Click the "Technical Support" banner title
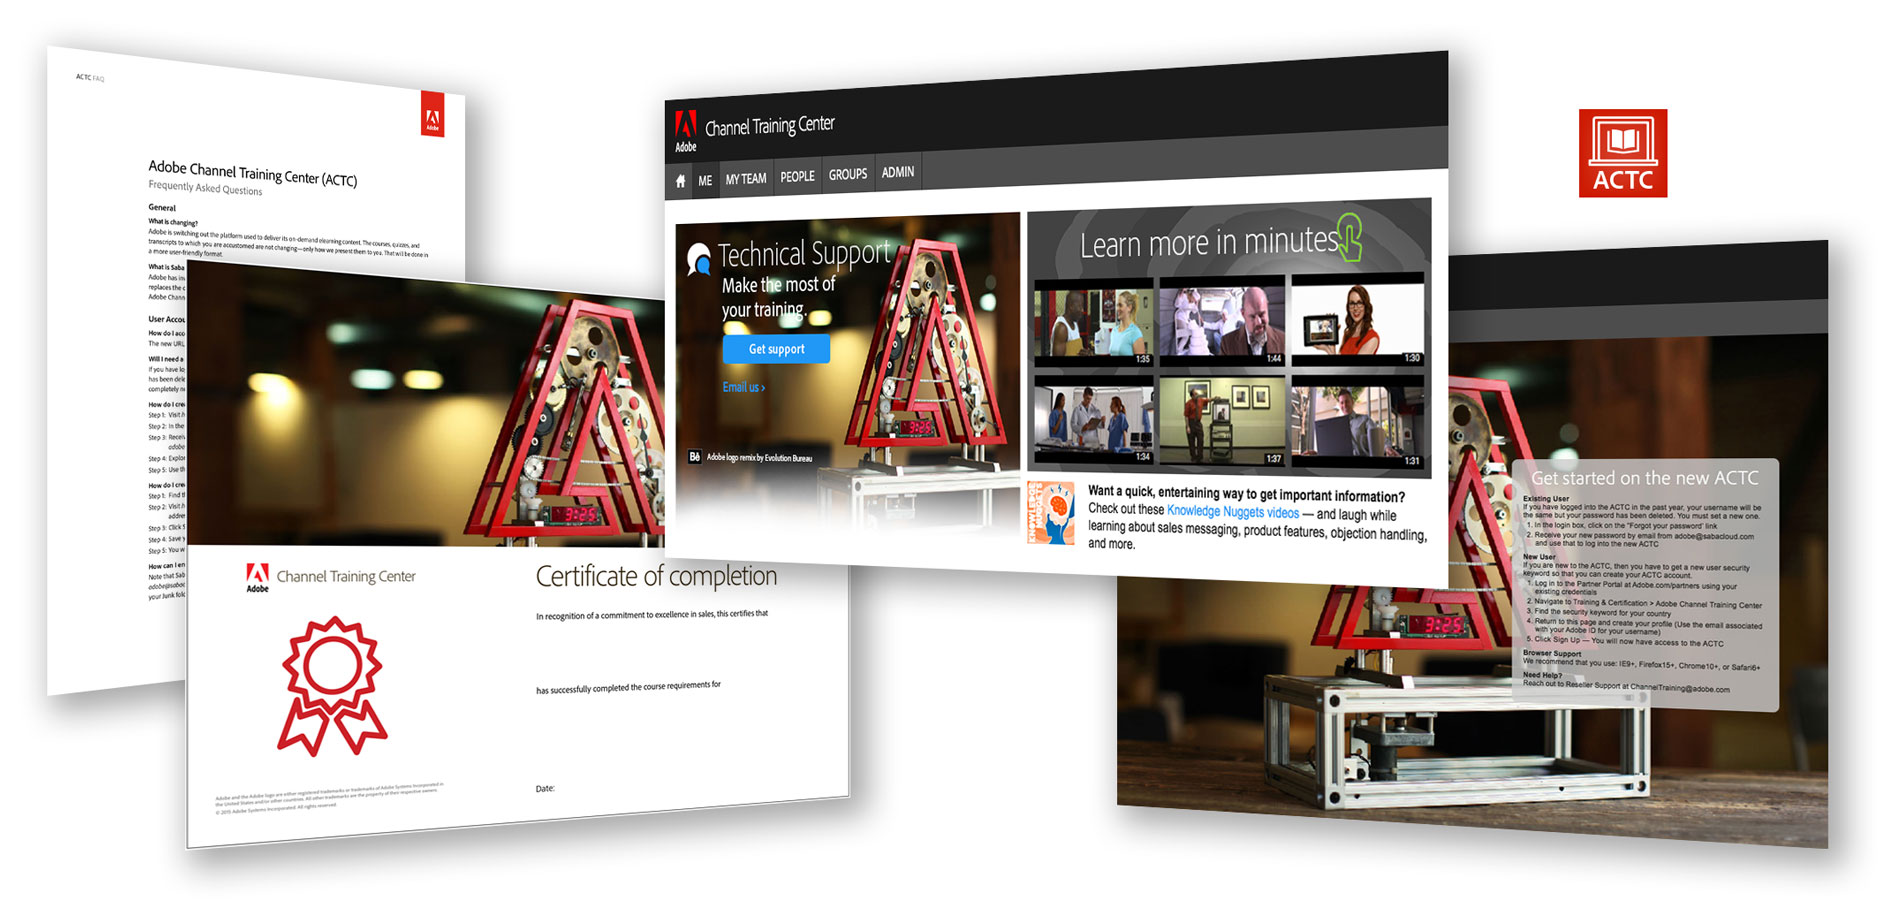Viewport: 1880px width, 912px height. [x=804, y=254]
